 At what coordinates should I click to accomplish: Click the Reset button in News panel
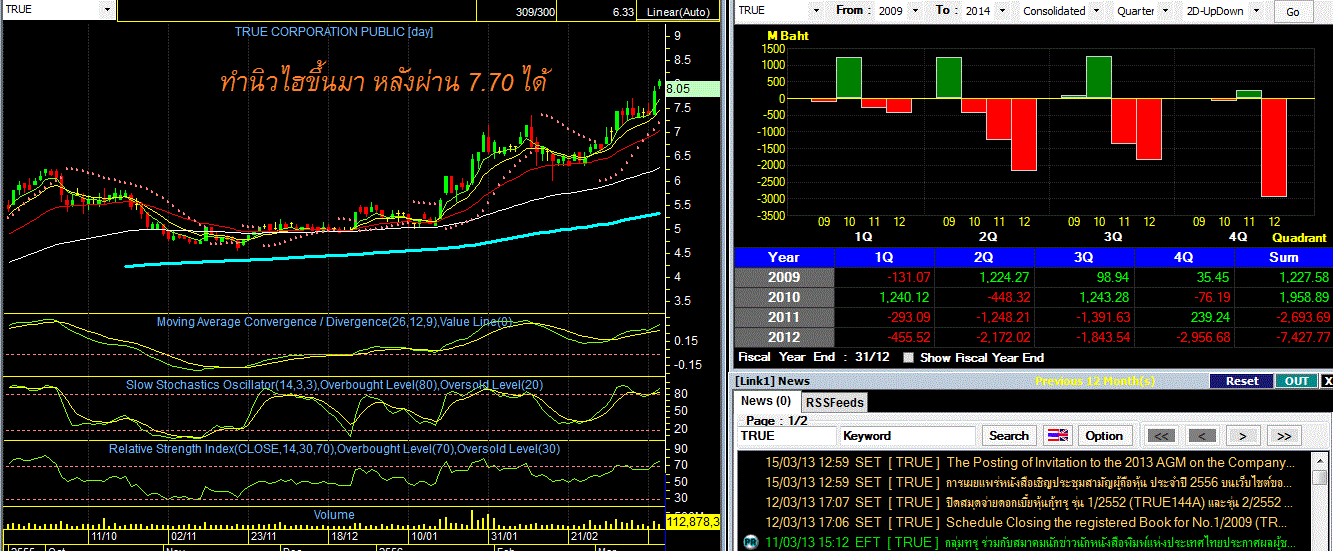(1241, 381)
